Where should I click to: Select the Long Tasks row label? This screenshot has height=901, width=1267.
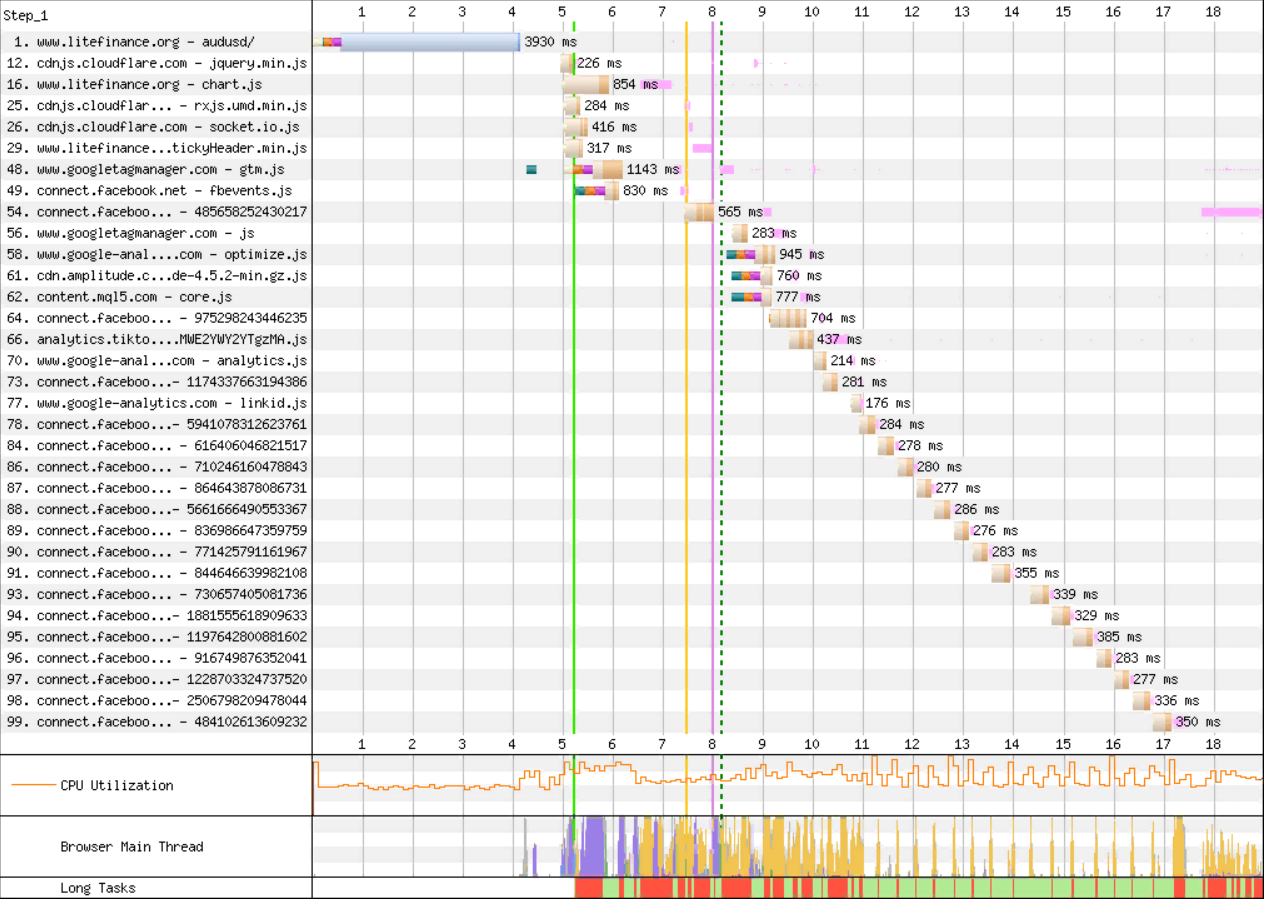click(98, 888)
